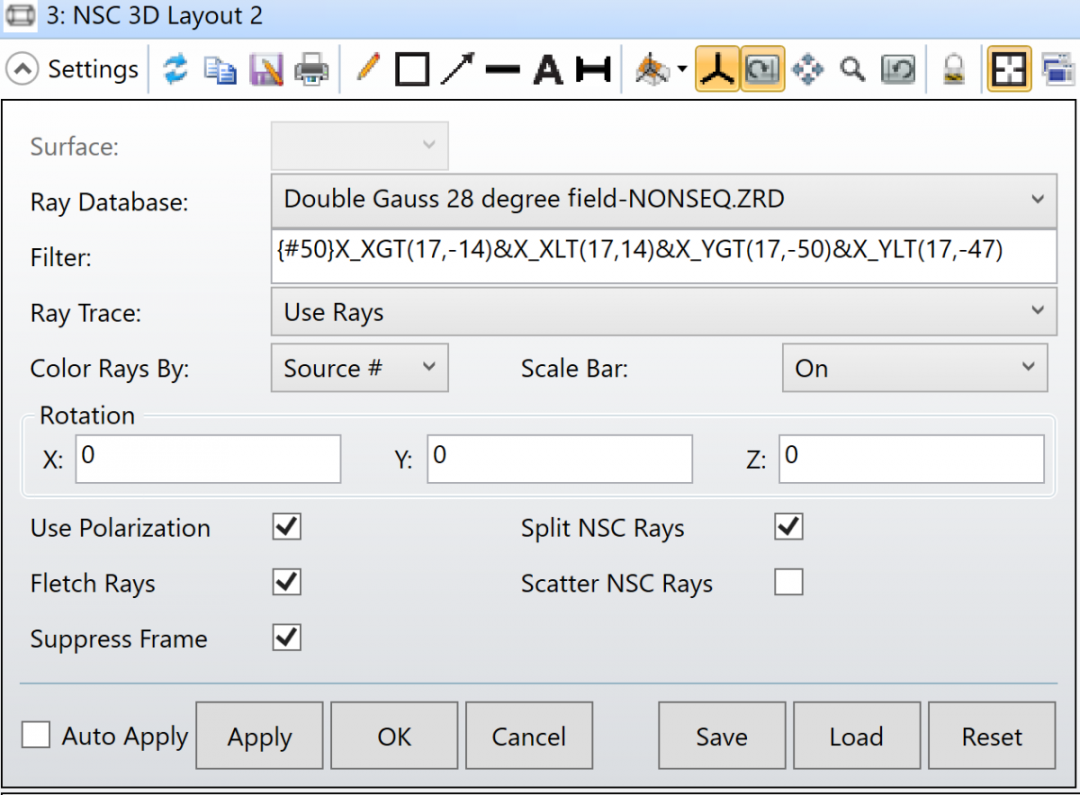Select the zoom magnifier tool
The image size is (1080, 795).
click(853, 70)
